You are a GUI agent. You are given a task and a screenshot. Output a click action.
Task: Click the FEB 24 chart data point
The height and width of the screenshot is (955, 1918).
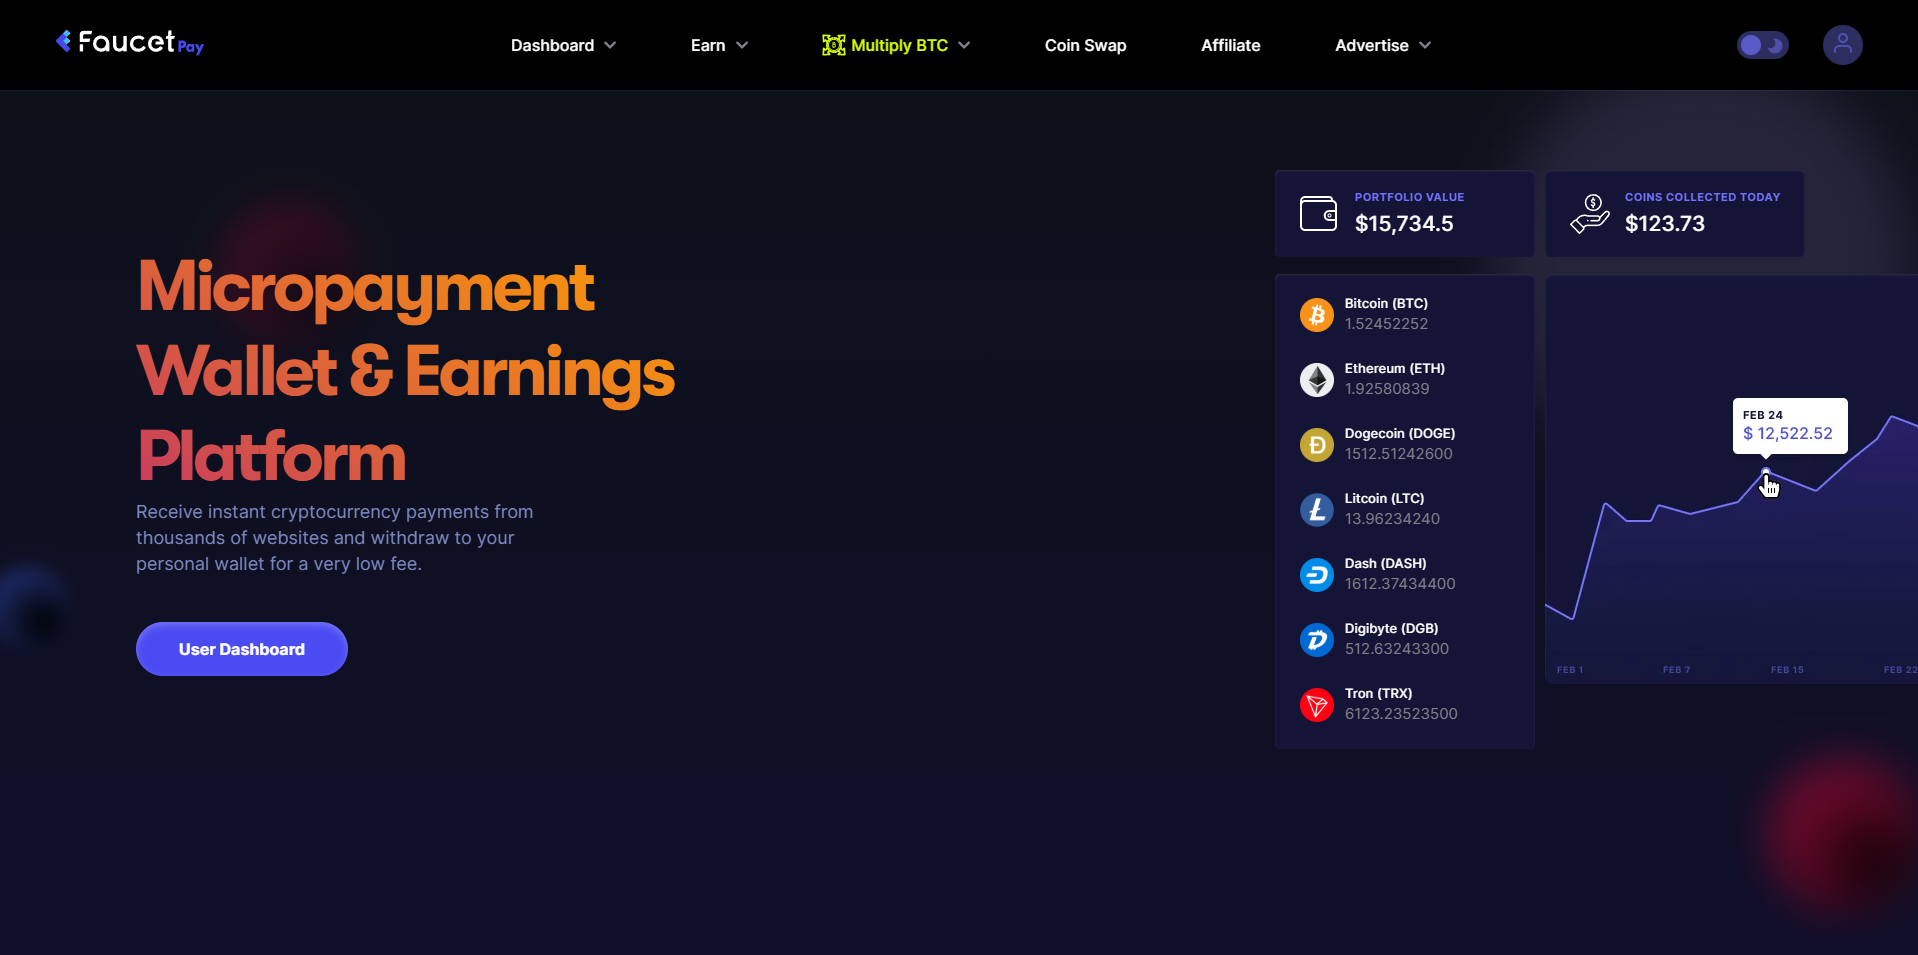click(1765, 471)
